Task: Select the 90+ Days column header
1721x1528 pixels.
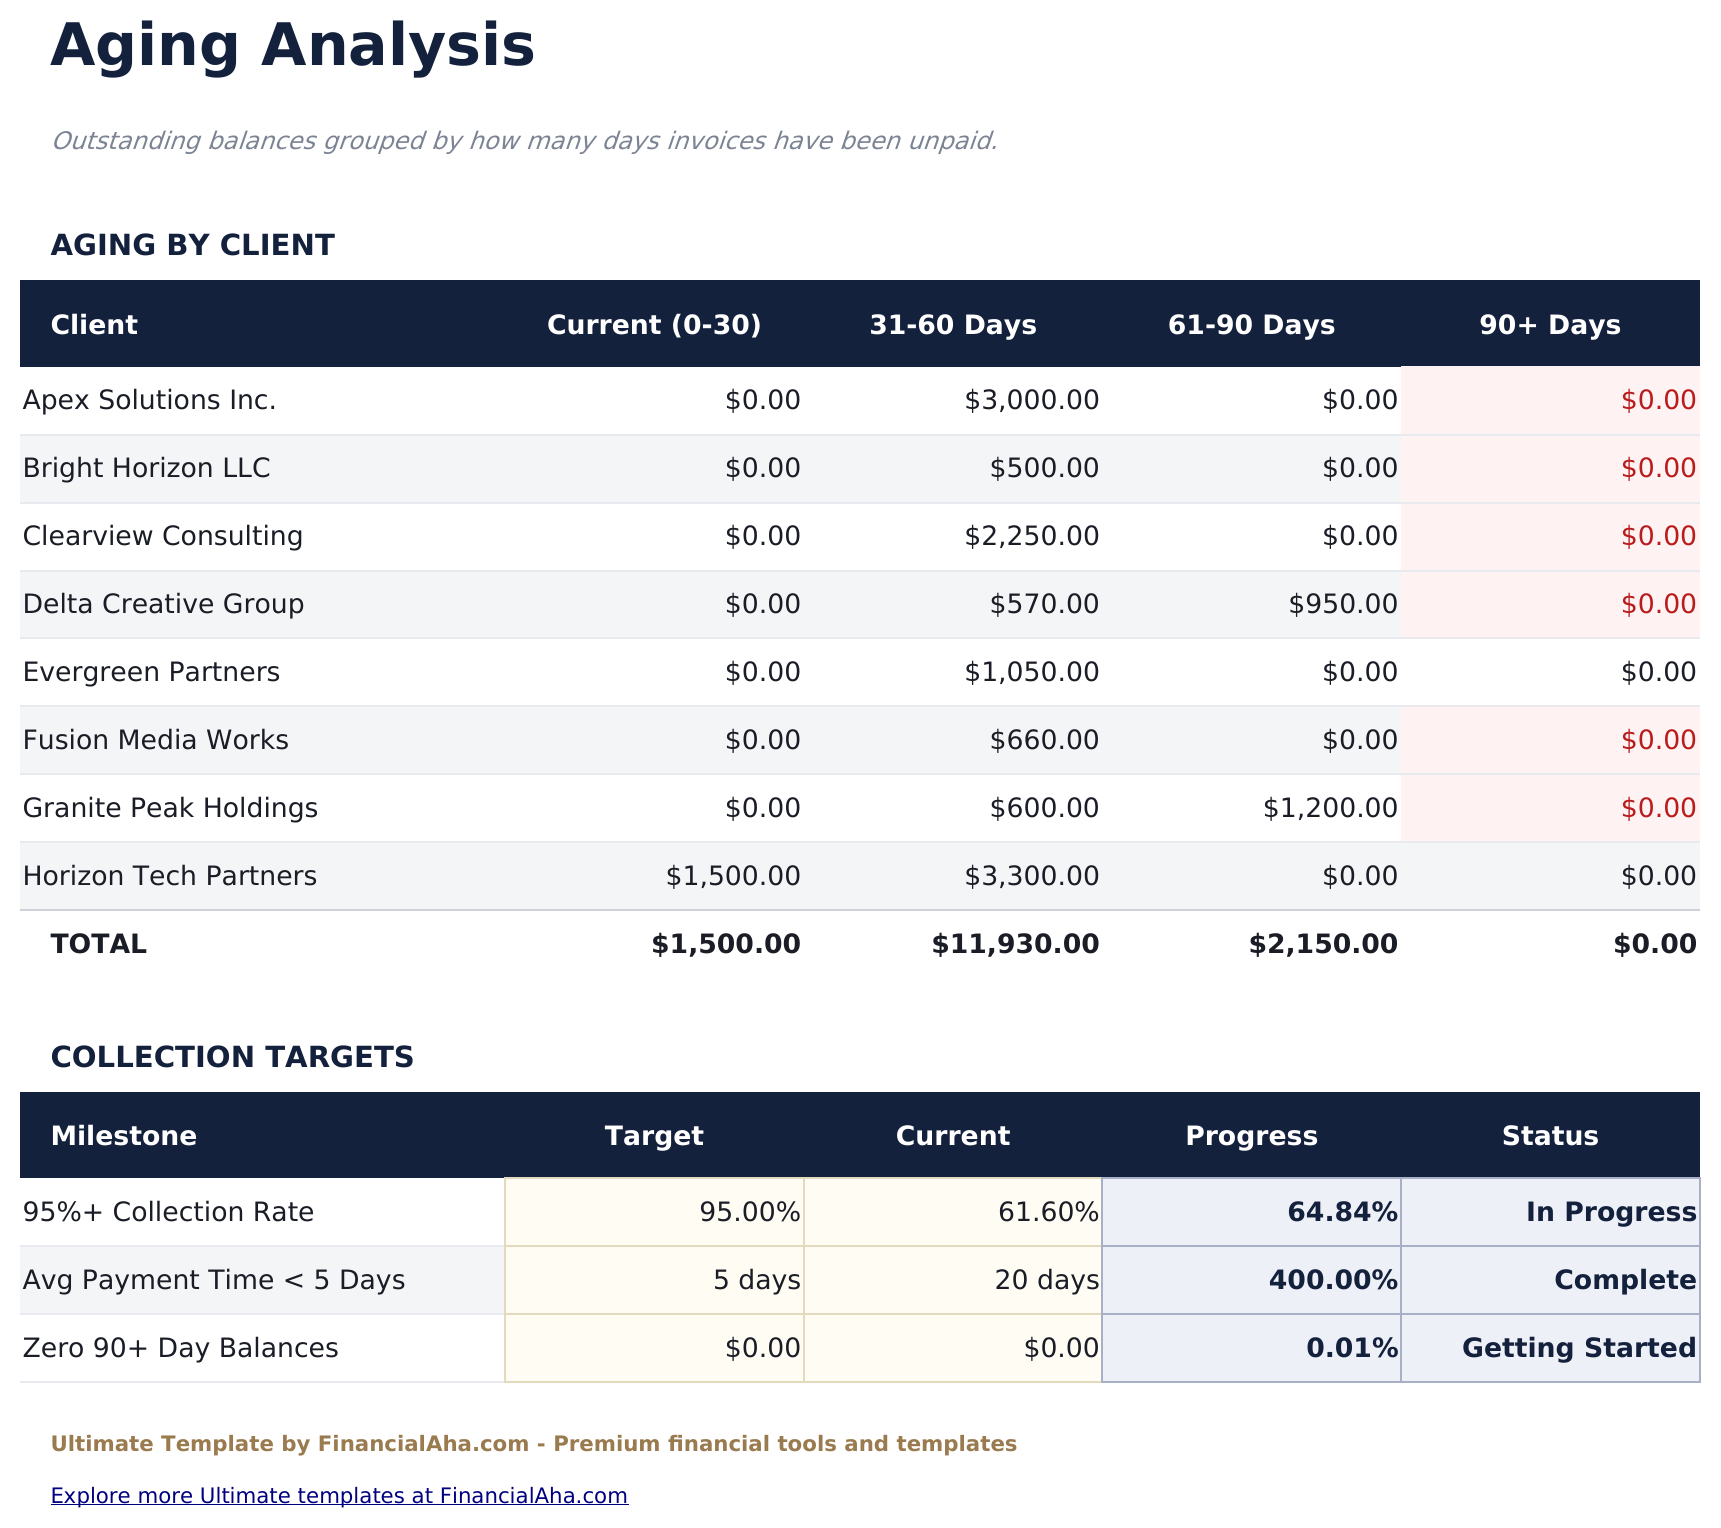Action: click(x=1549, y=324)
